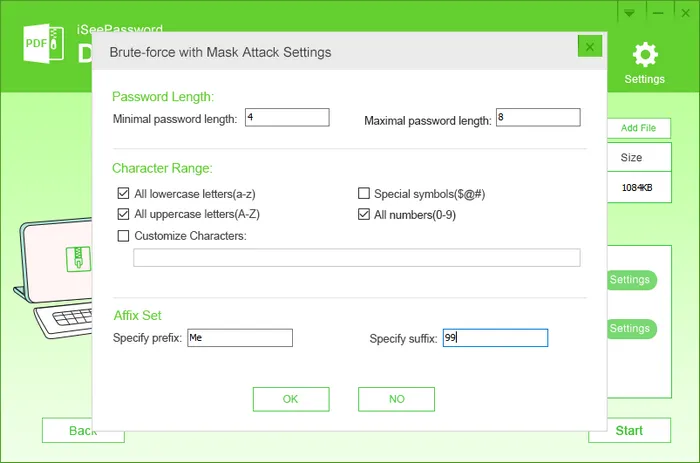
Task: Click the laptop zip illustration
Action: tap(54, 277)
